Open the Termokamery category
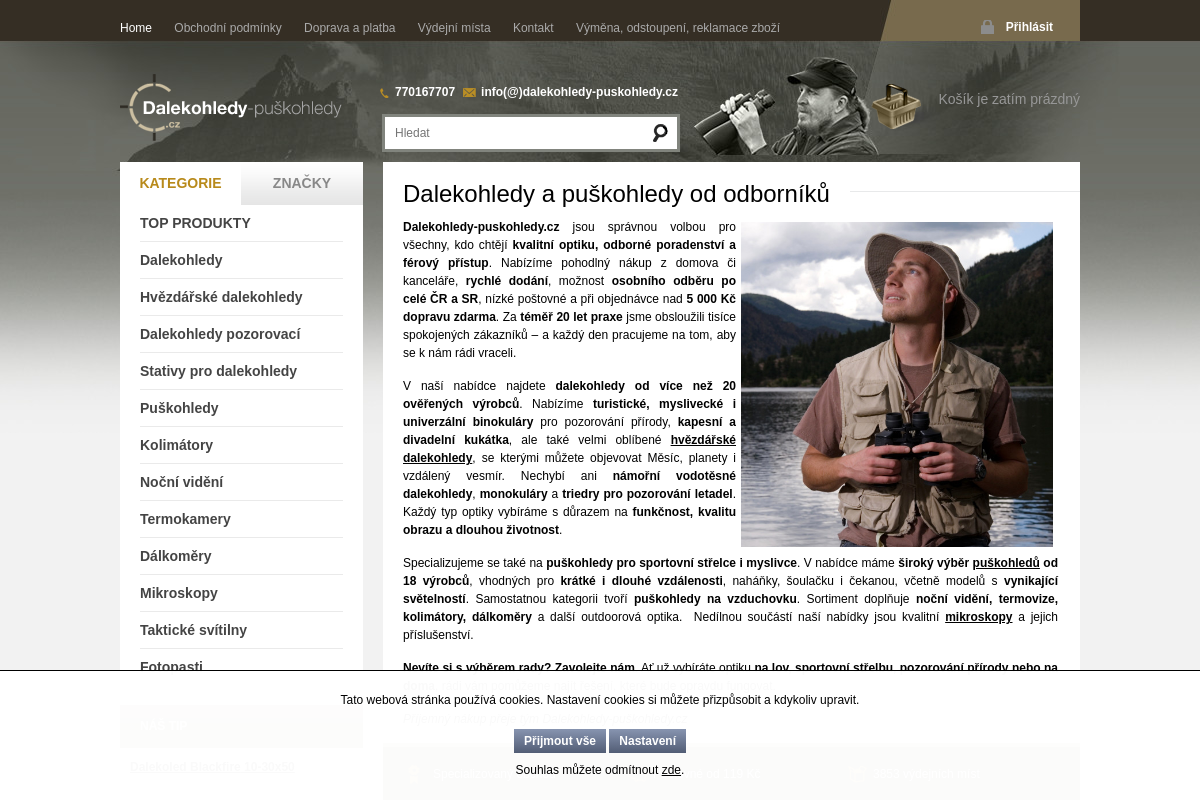1200x800 pixels. [x=185, y=519]
